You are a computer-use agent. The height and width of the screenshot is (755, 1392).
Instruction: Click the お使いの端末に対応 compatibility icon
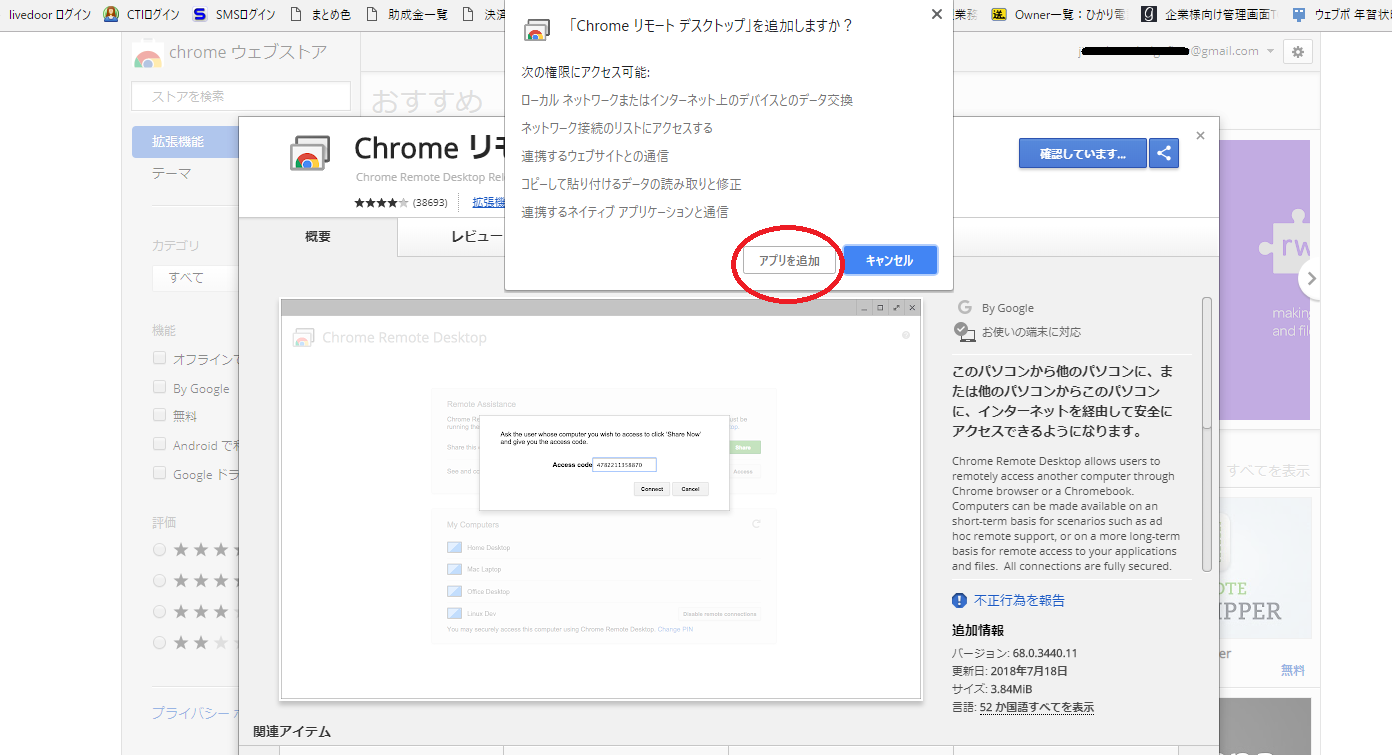pyautogui.click(x=964, y=332)
